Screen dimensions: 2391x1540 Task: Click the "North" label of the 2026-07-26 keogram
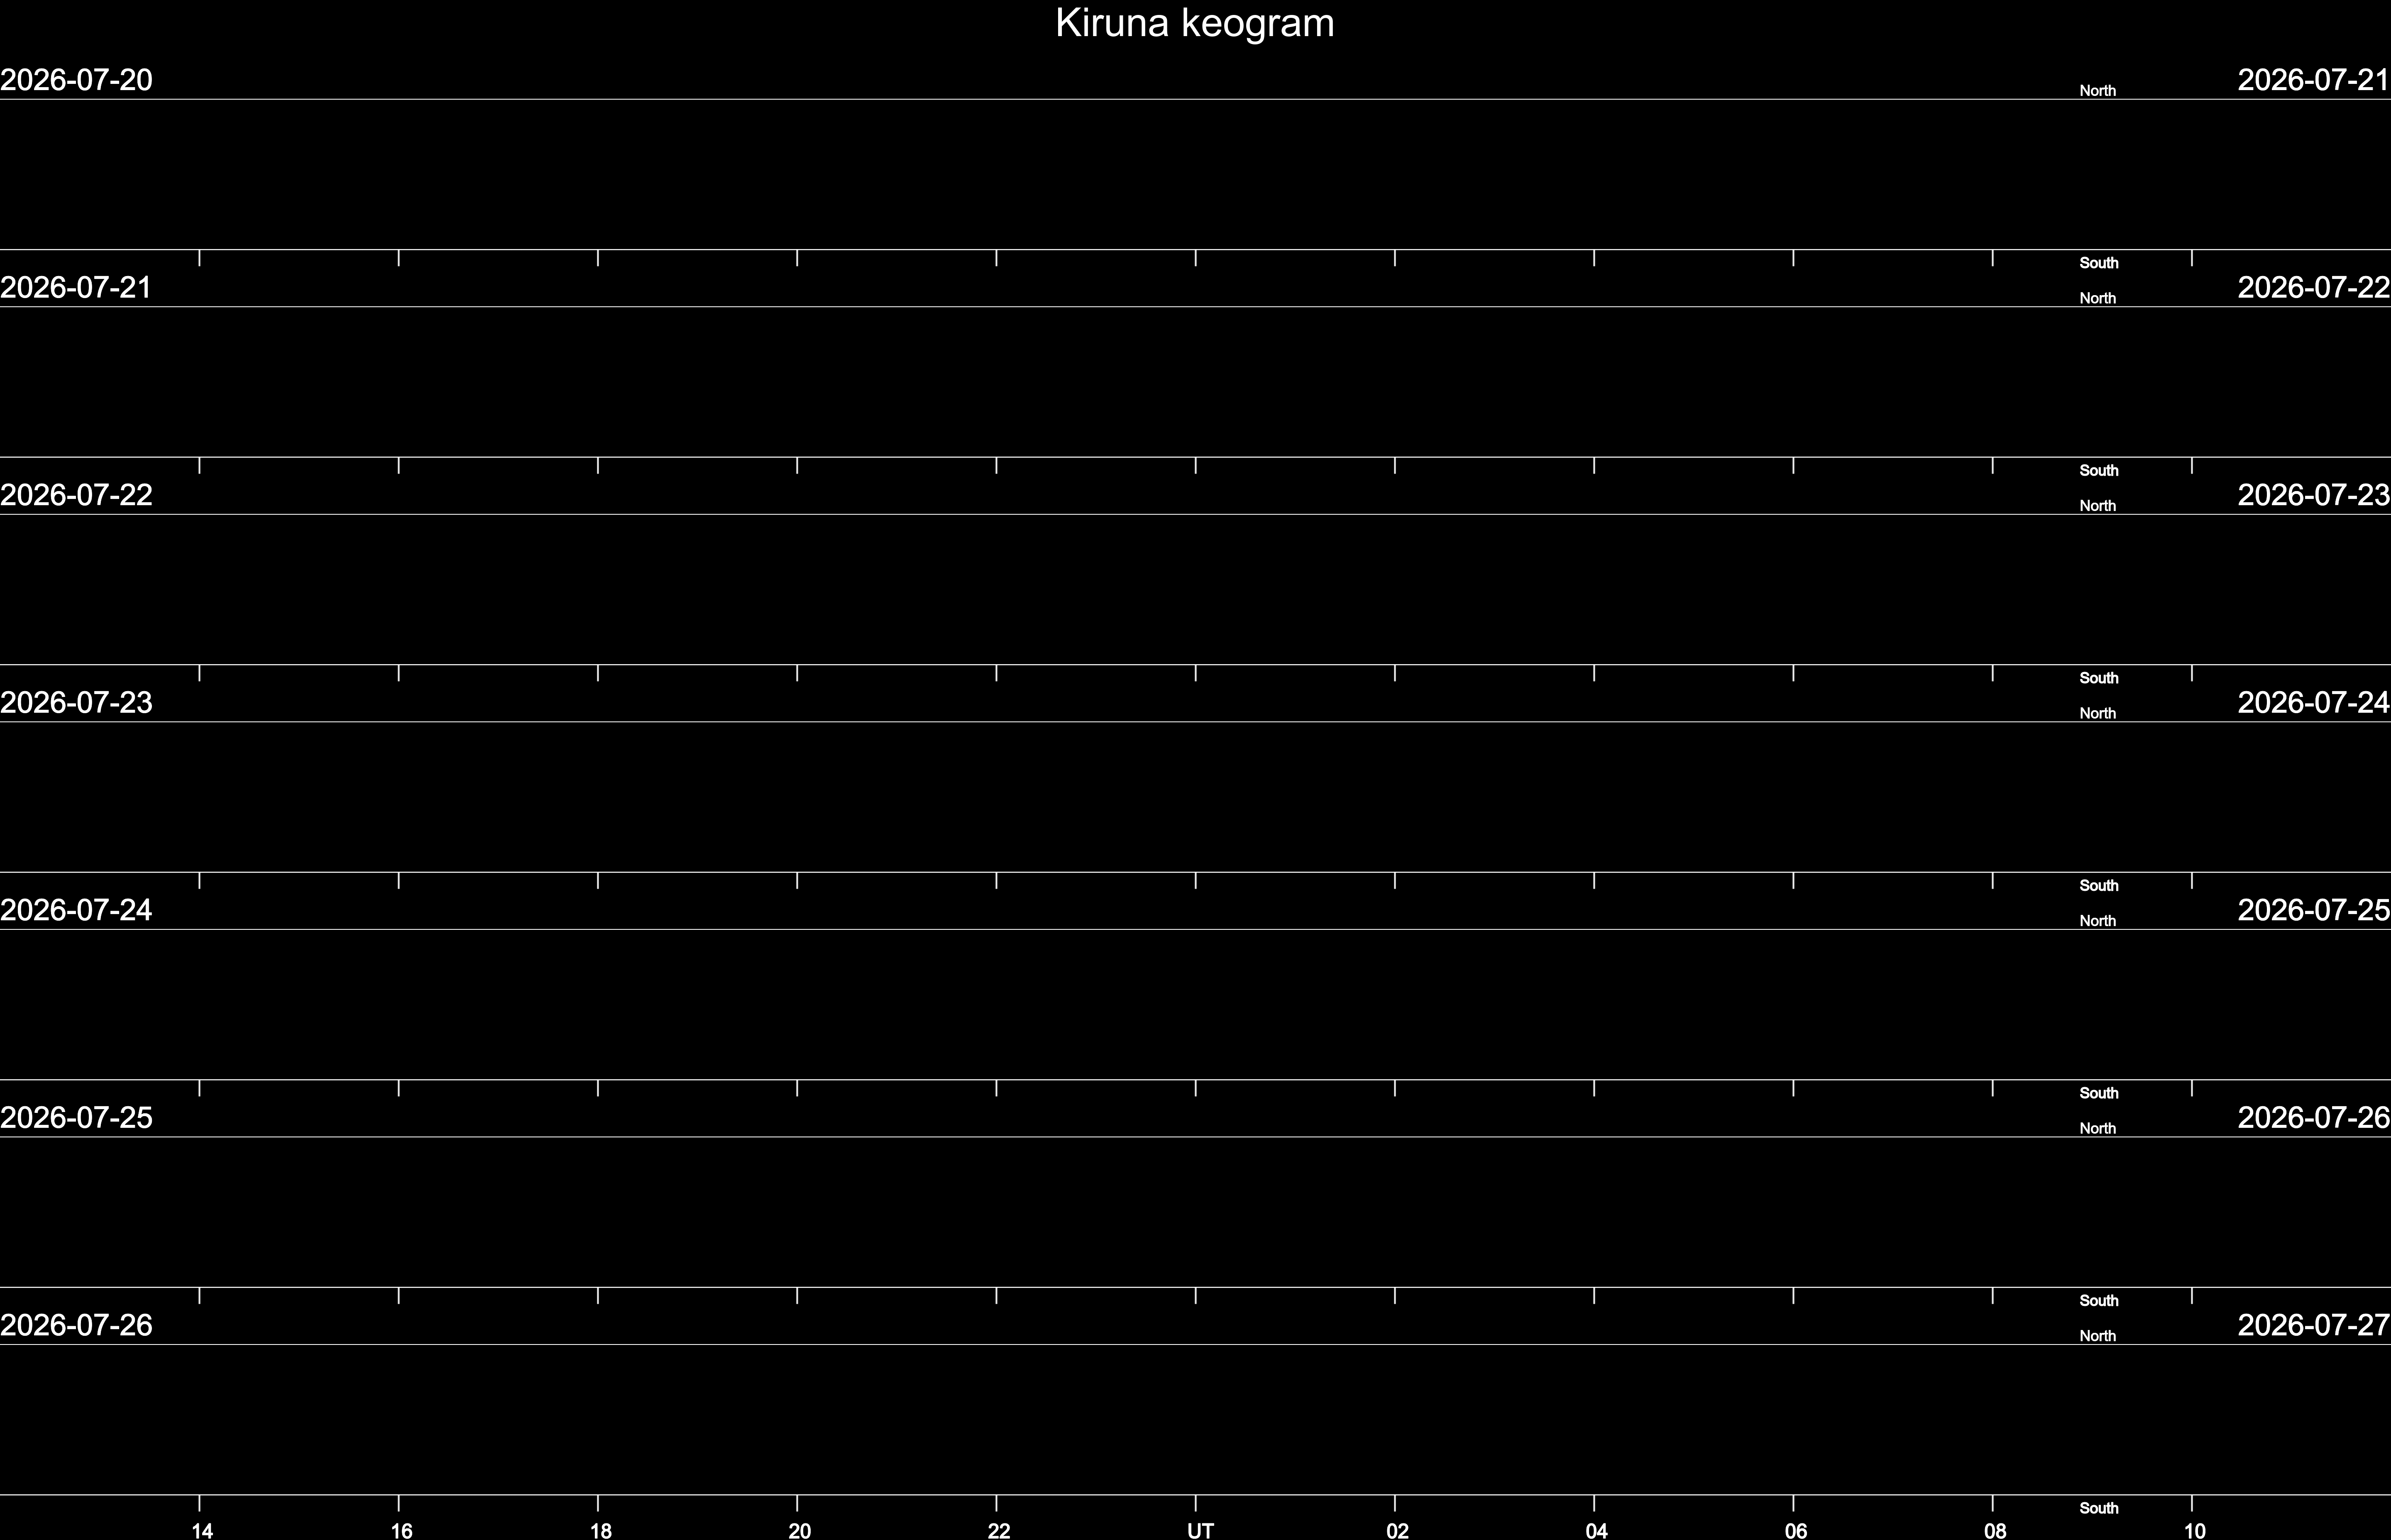tap(2097, 1336)
